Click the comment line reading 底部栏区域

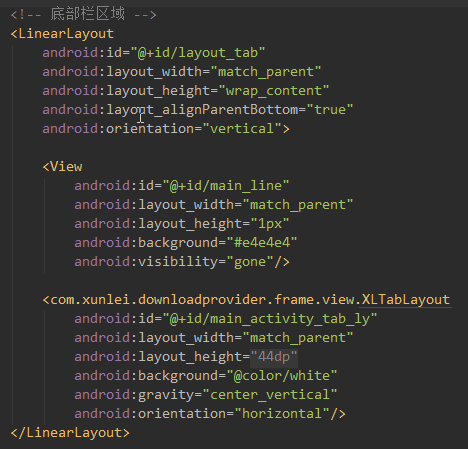coord(83,15)
